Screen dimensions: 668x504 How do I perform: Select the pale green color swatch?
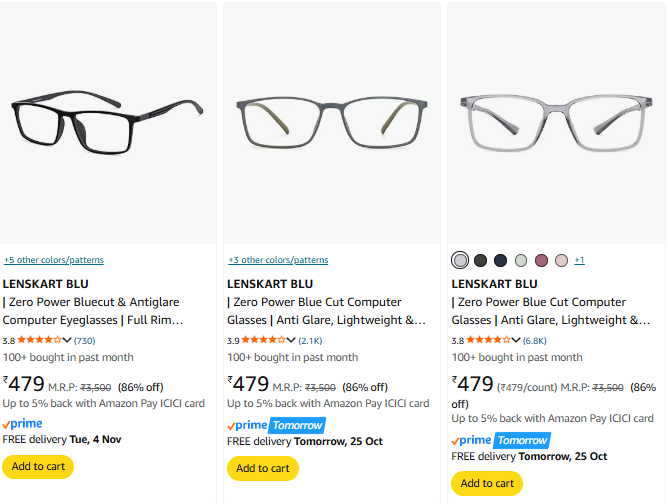tap(520, 260)
